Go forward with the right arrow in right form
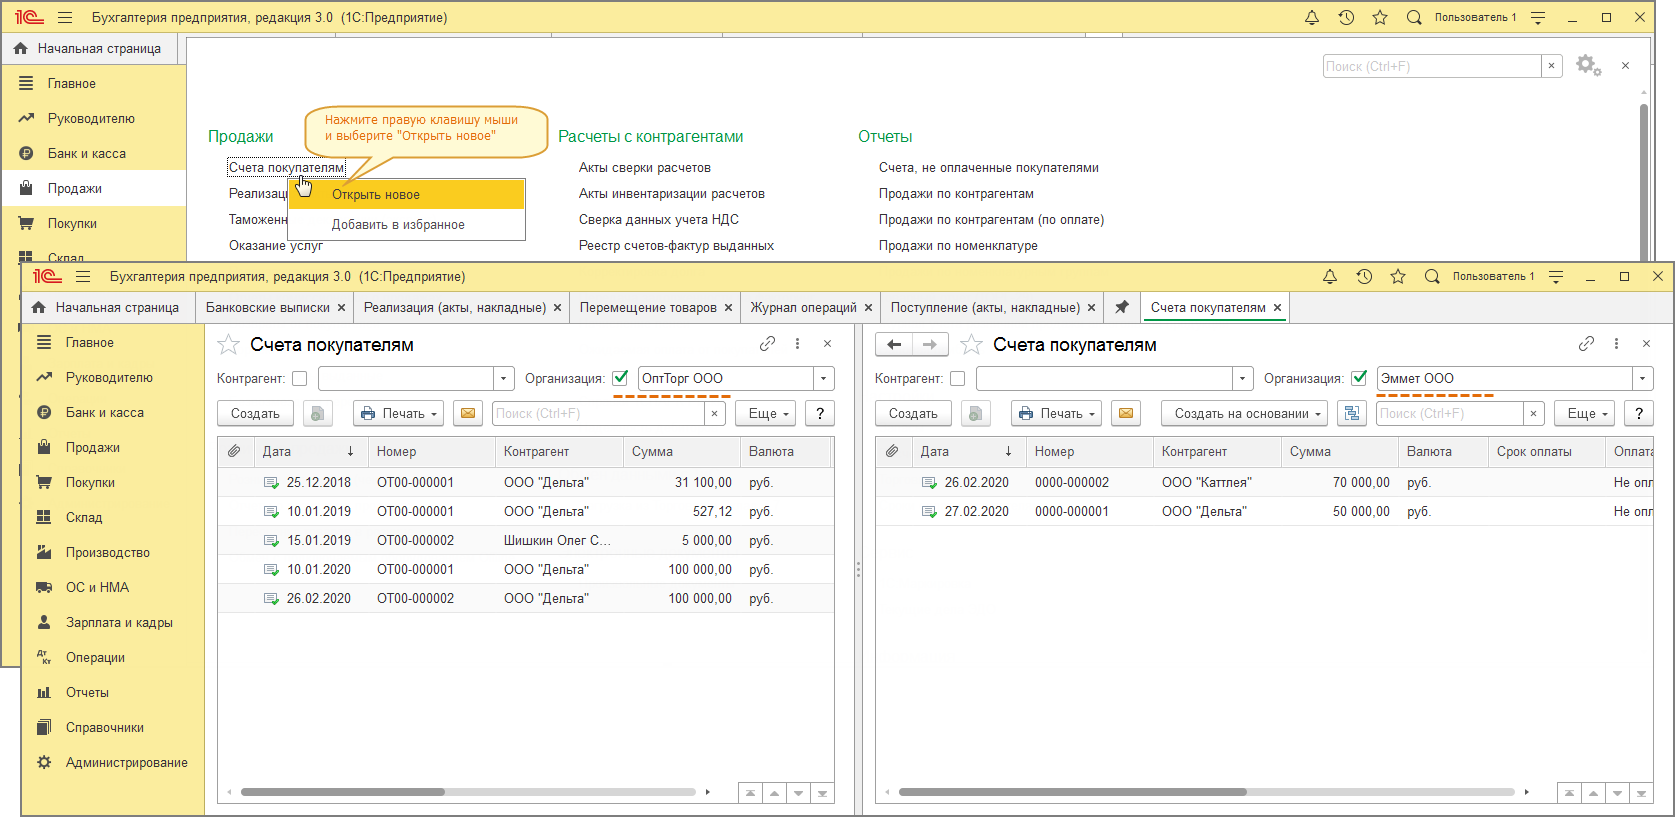Image resolution: width=1676 pixels, height=819 pixels. point(930,345)
